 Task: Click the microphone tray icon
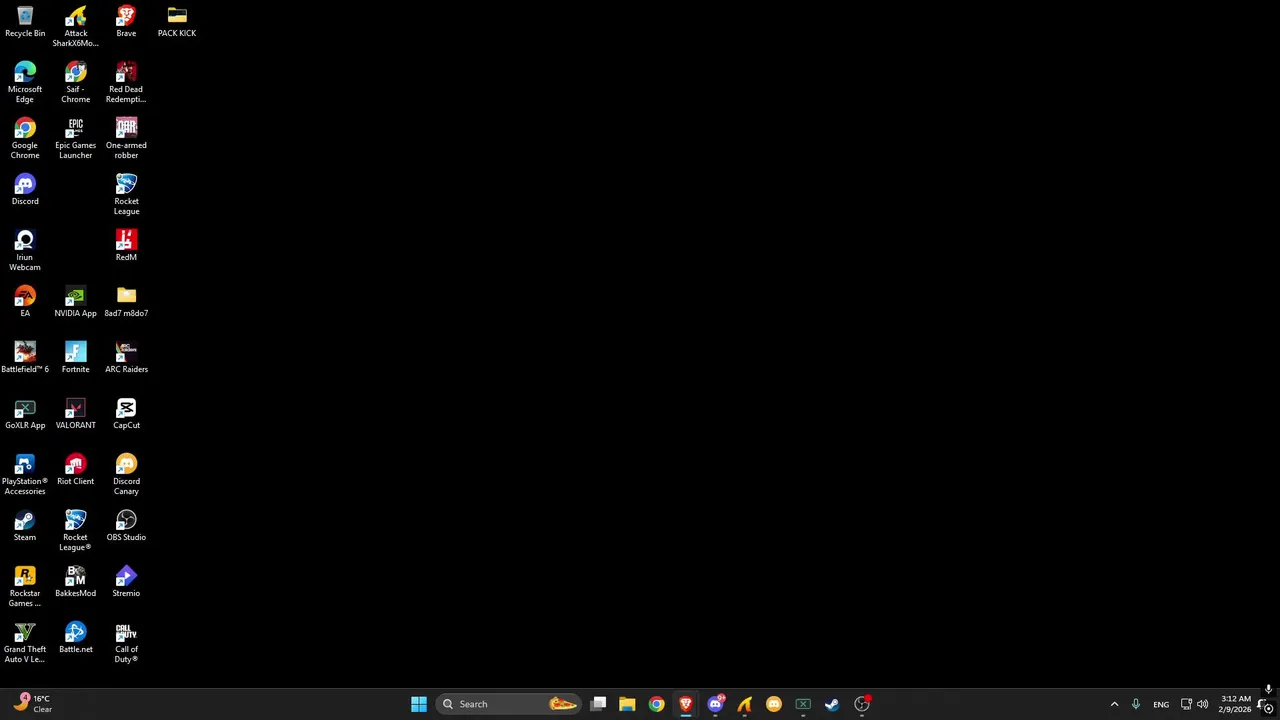click(1136, 704)
